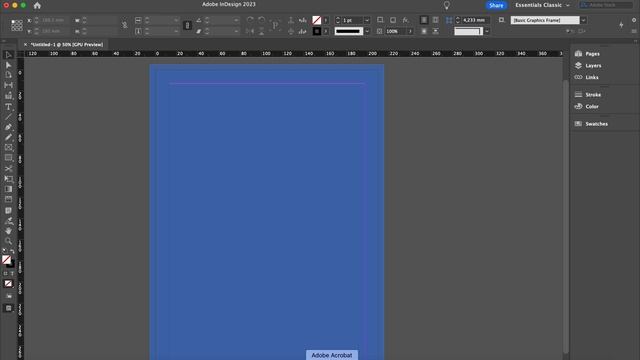Open the stroke weight dropdown
Screen dimensions: 640x360
pos(367,20)
